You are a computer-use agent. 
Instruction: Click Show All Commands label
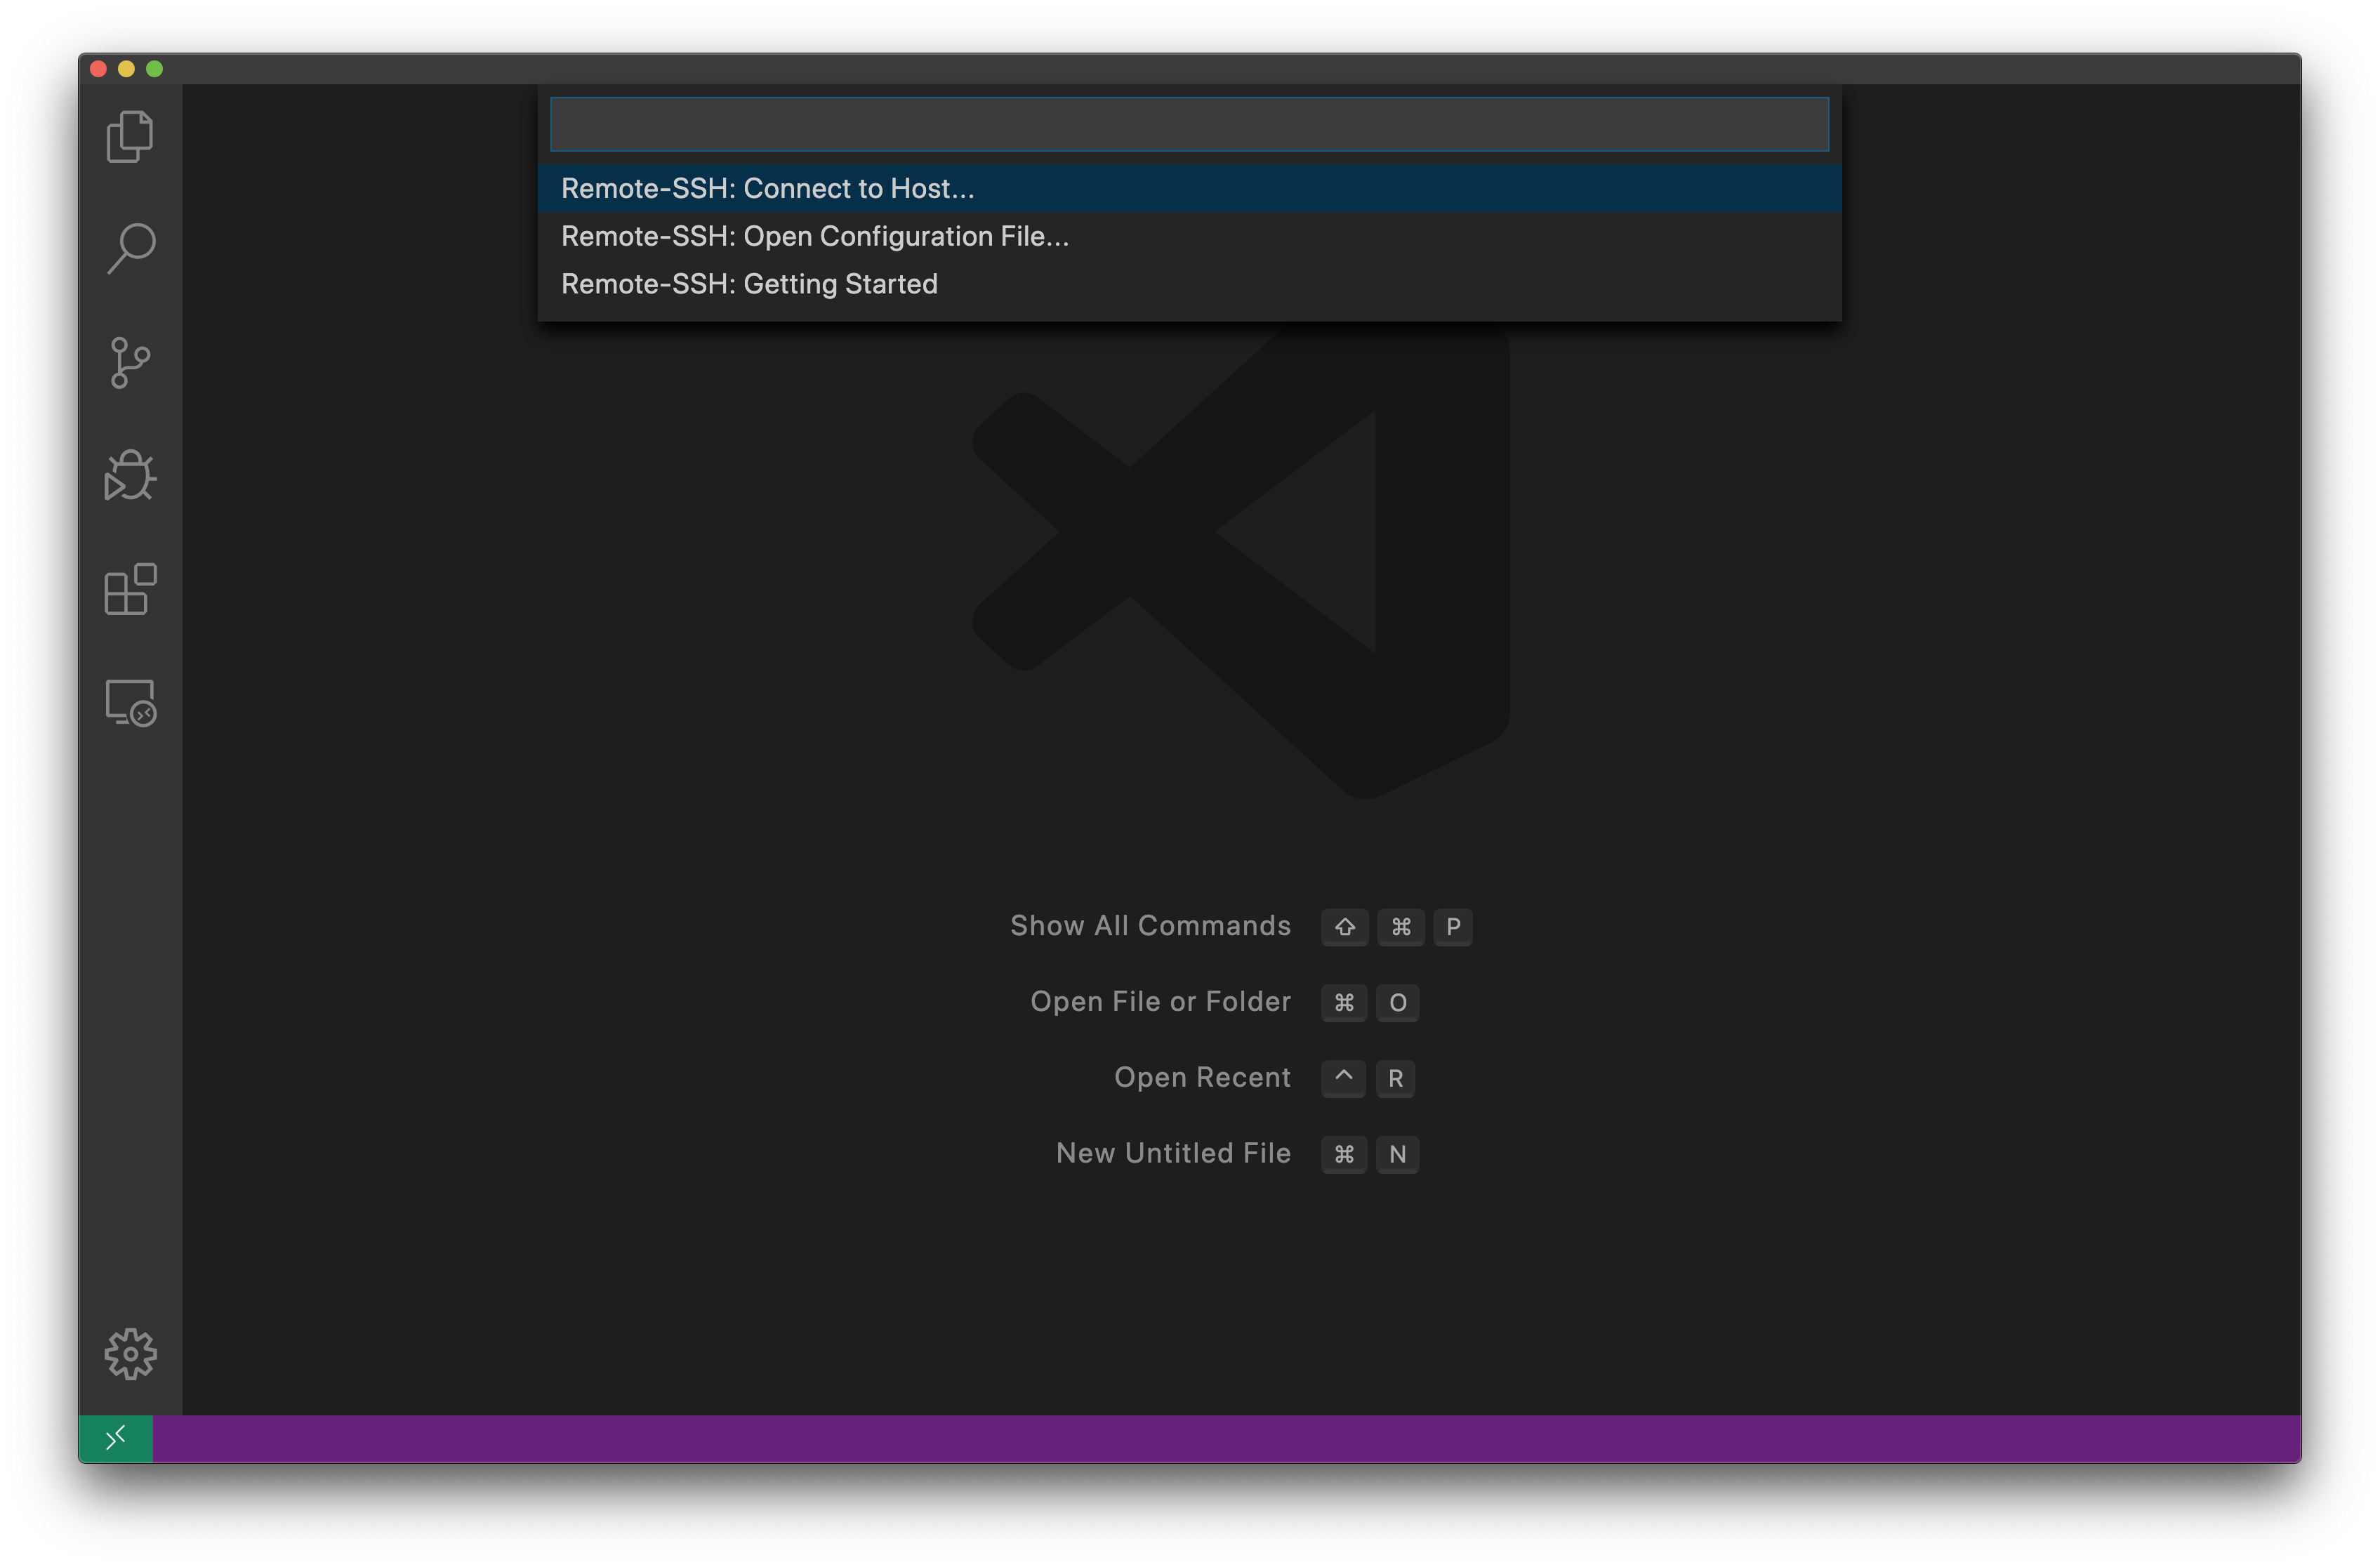coord(1150,926)
